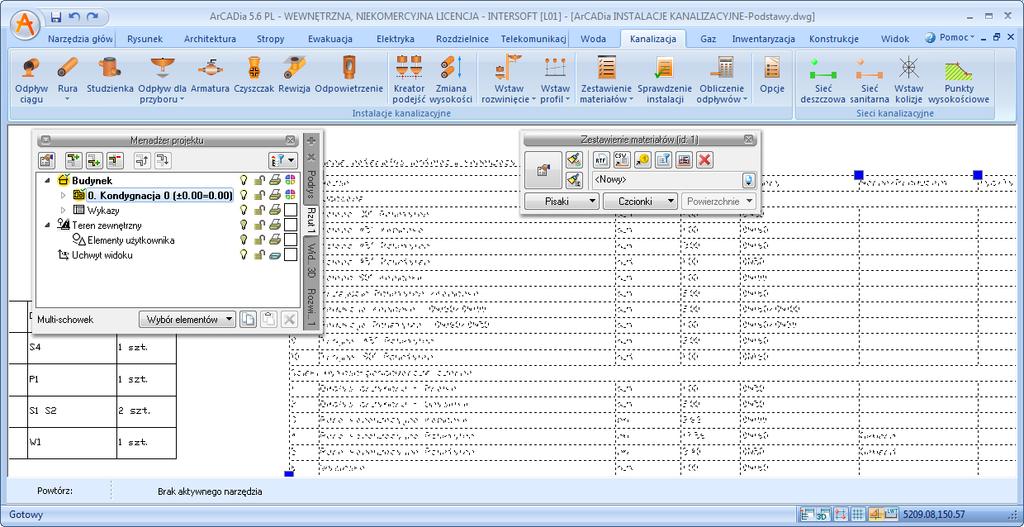Select the Czyszczak tool

(253, 75)
